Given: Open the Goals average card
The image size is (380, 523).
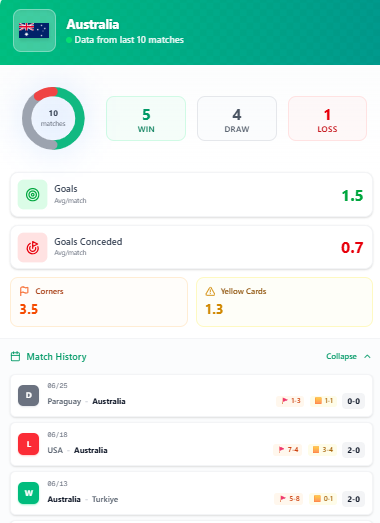Looking at the screenshot, I should pyautogui.click(x=192, y=195).
